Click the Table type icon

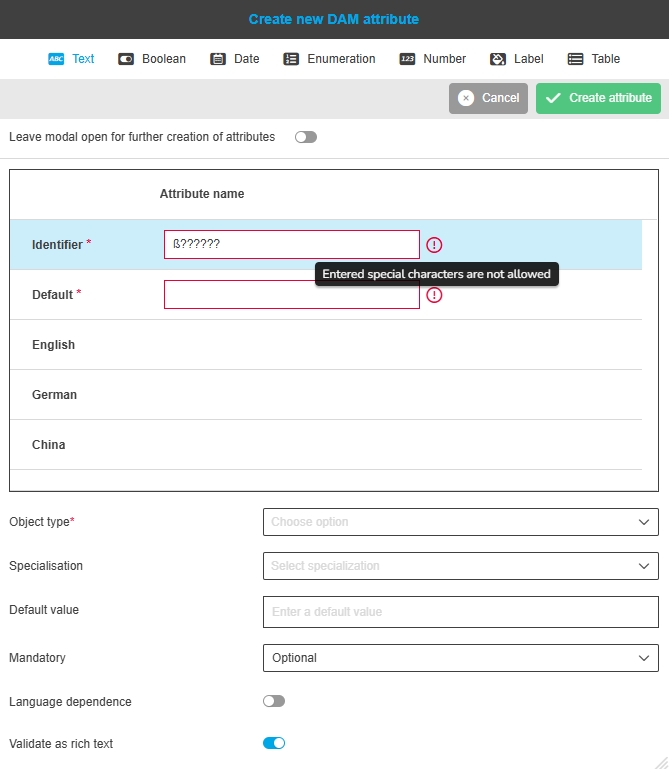[576, 59]
